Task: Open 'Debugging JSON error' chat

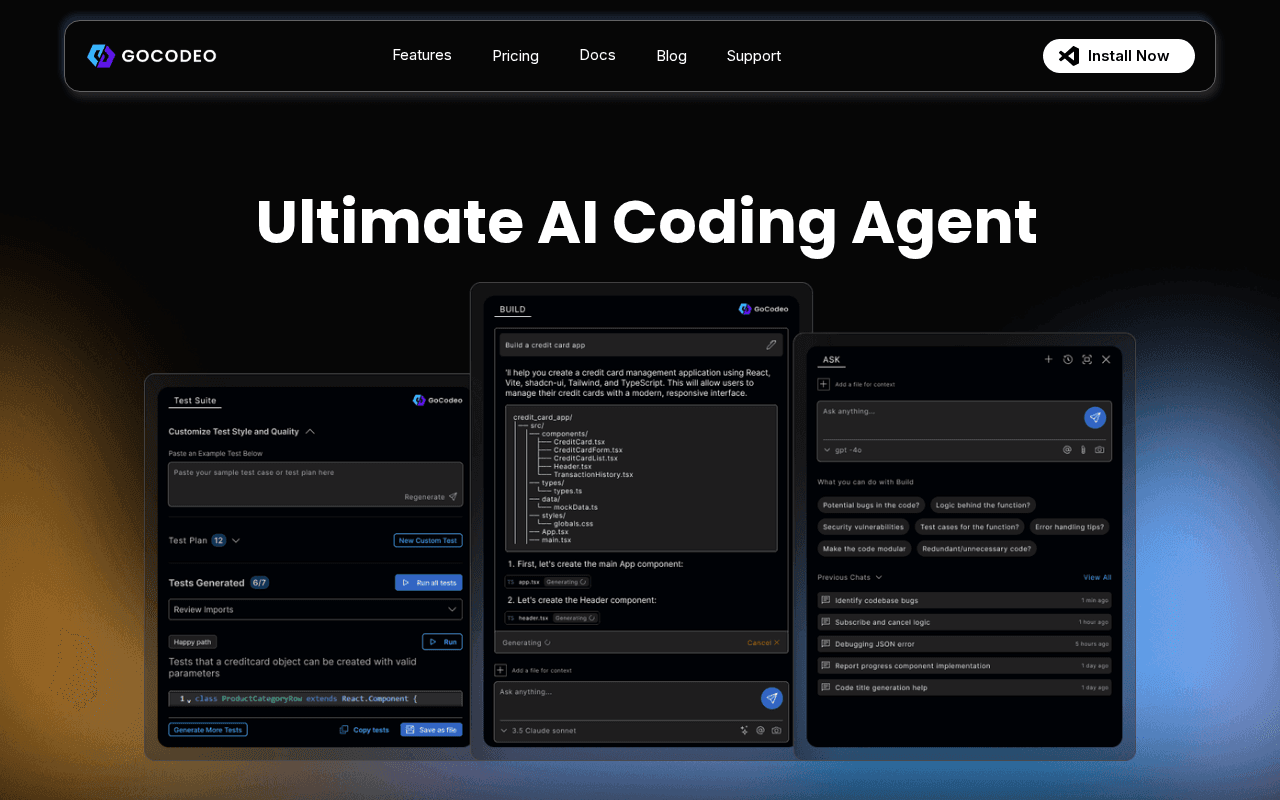Action: click(964, 644)
